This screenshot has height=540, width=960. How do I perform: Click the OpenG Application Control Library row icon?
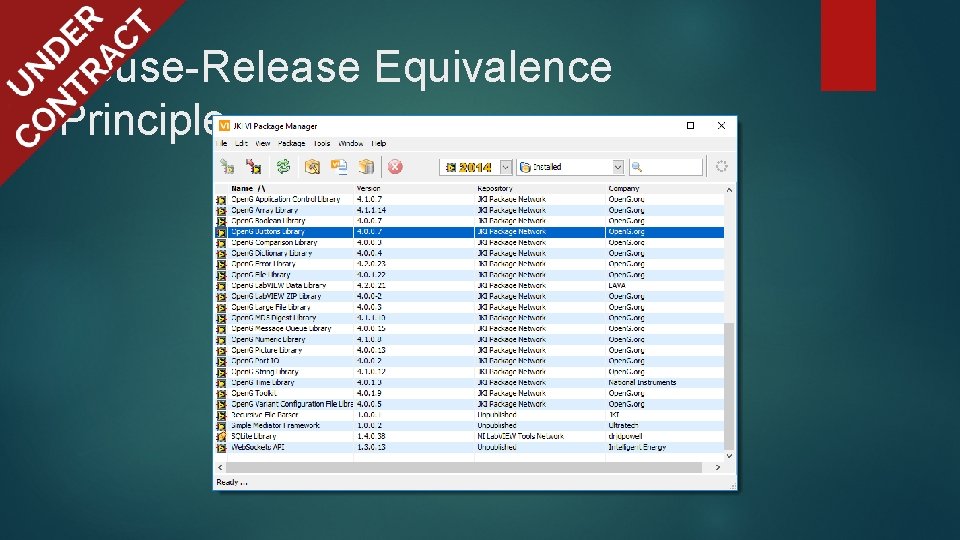(x=221, y=200)
